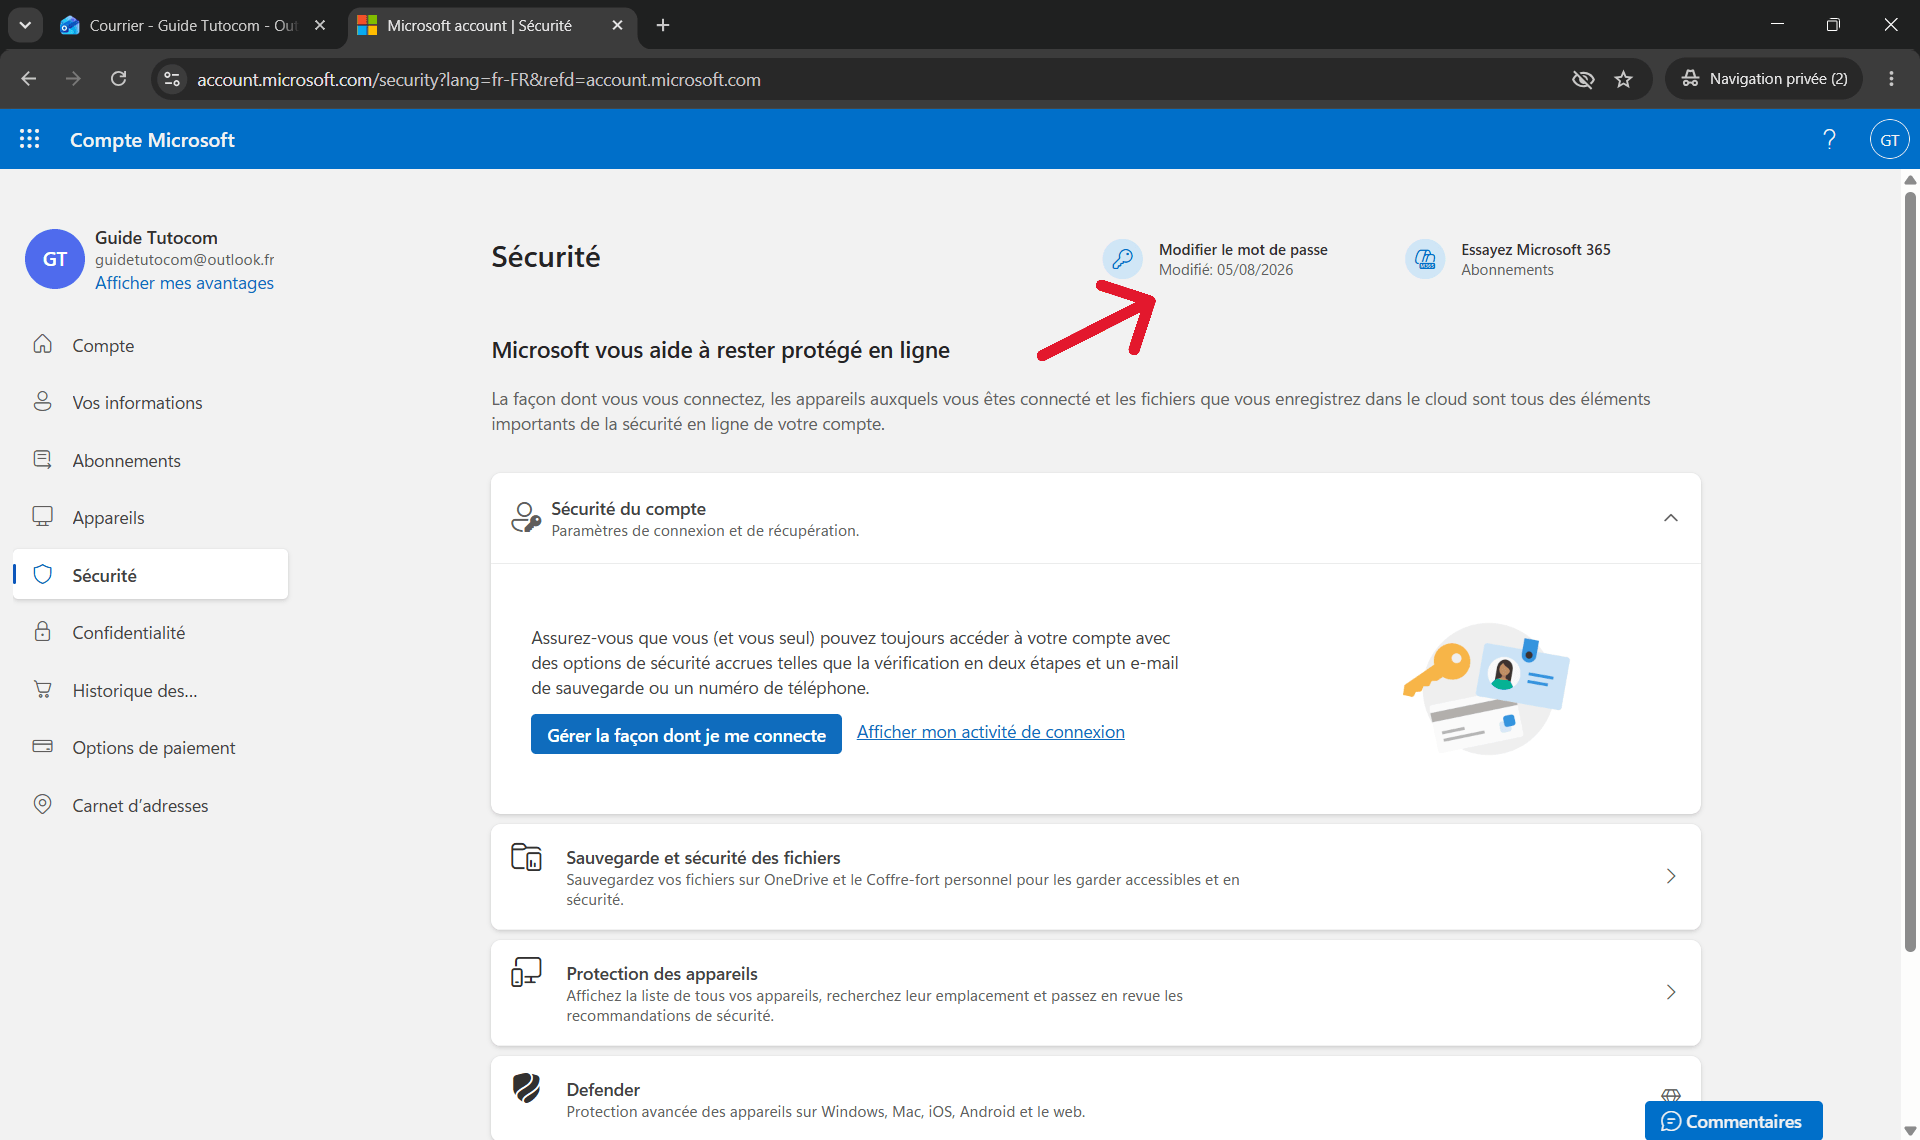The image size is (1920, 1140).
Task: Click the Carnet d'adresses location pin icon
Action: pyautogui.click(x=42, y=804)
